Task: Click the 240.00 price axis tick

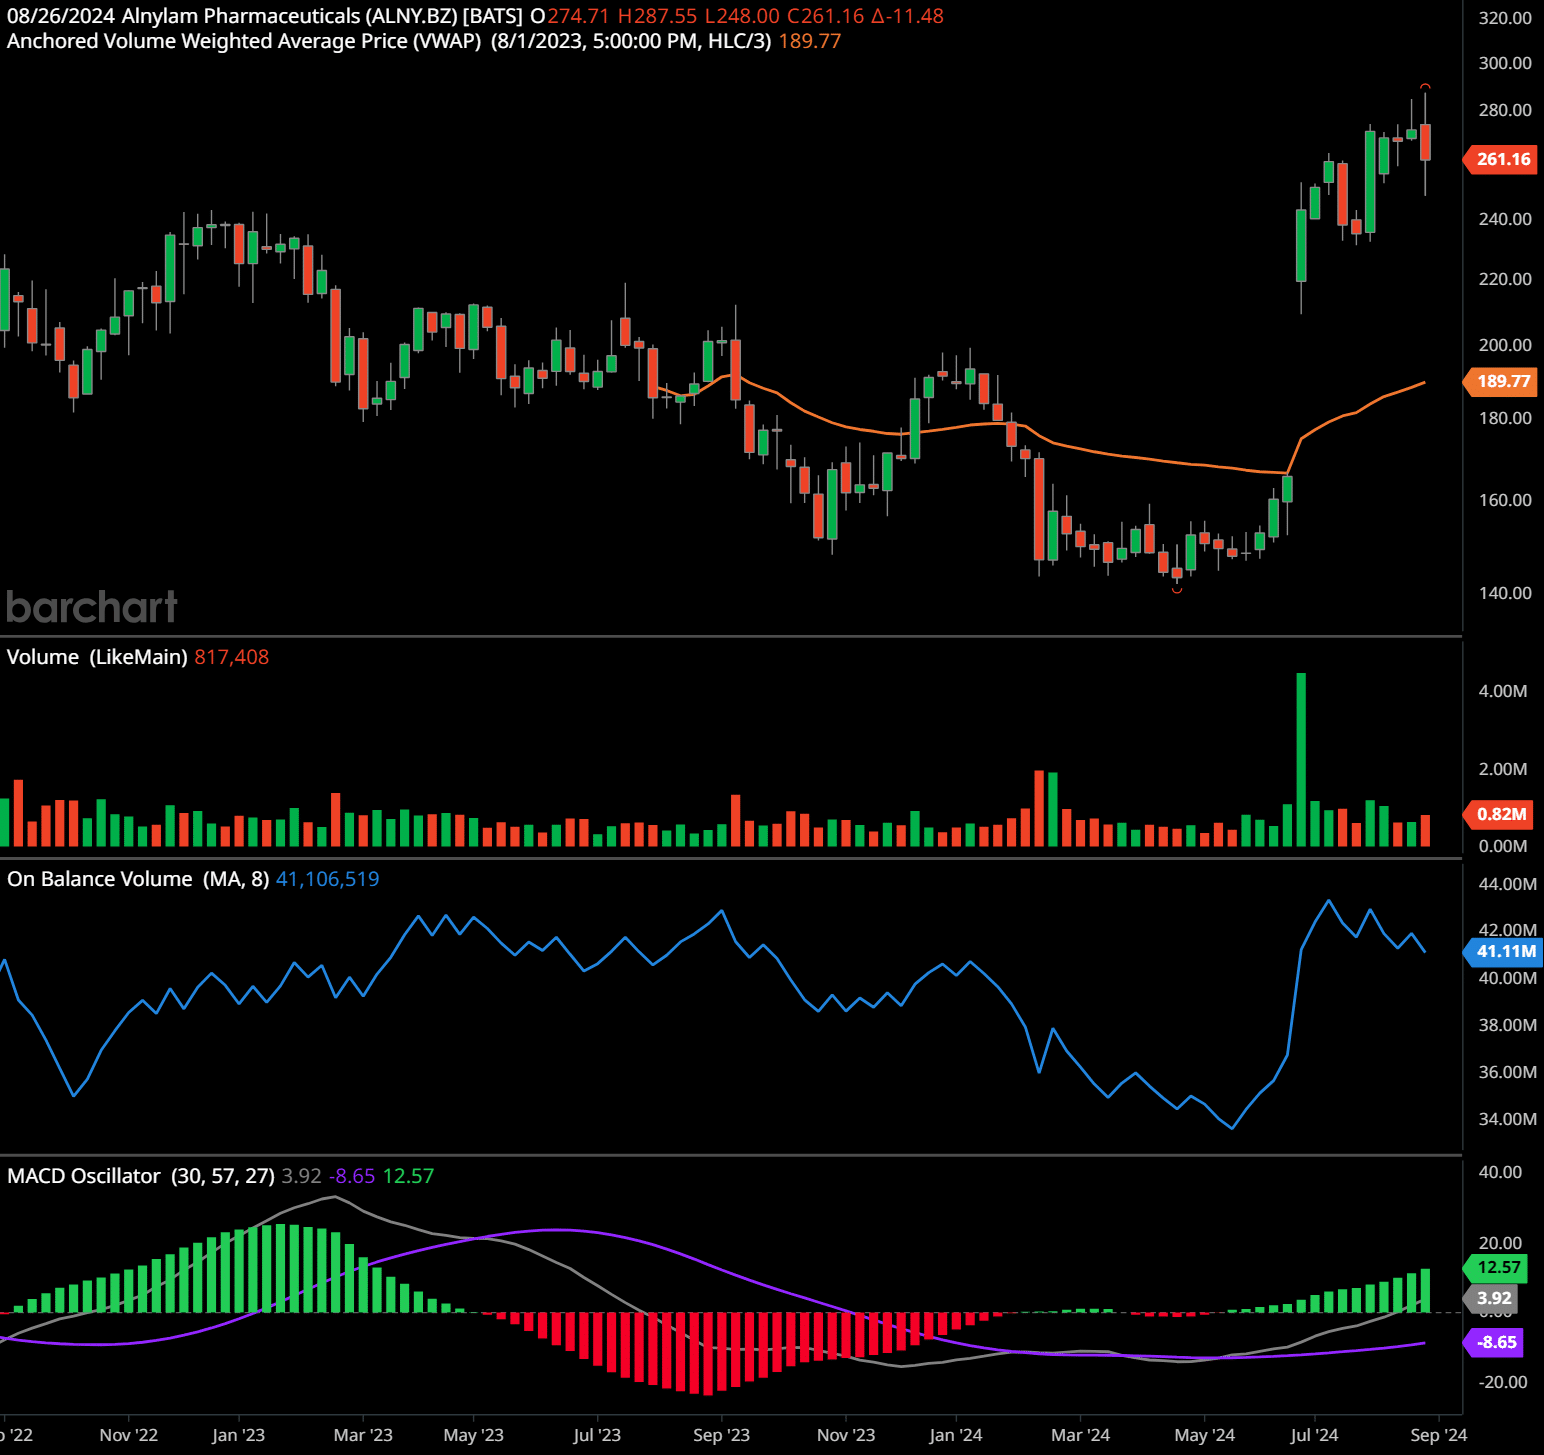Action: [1505, 219]
